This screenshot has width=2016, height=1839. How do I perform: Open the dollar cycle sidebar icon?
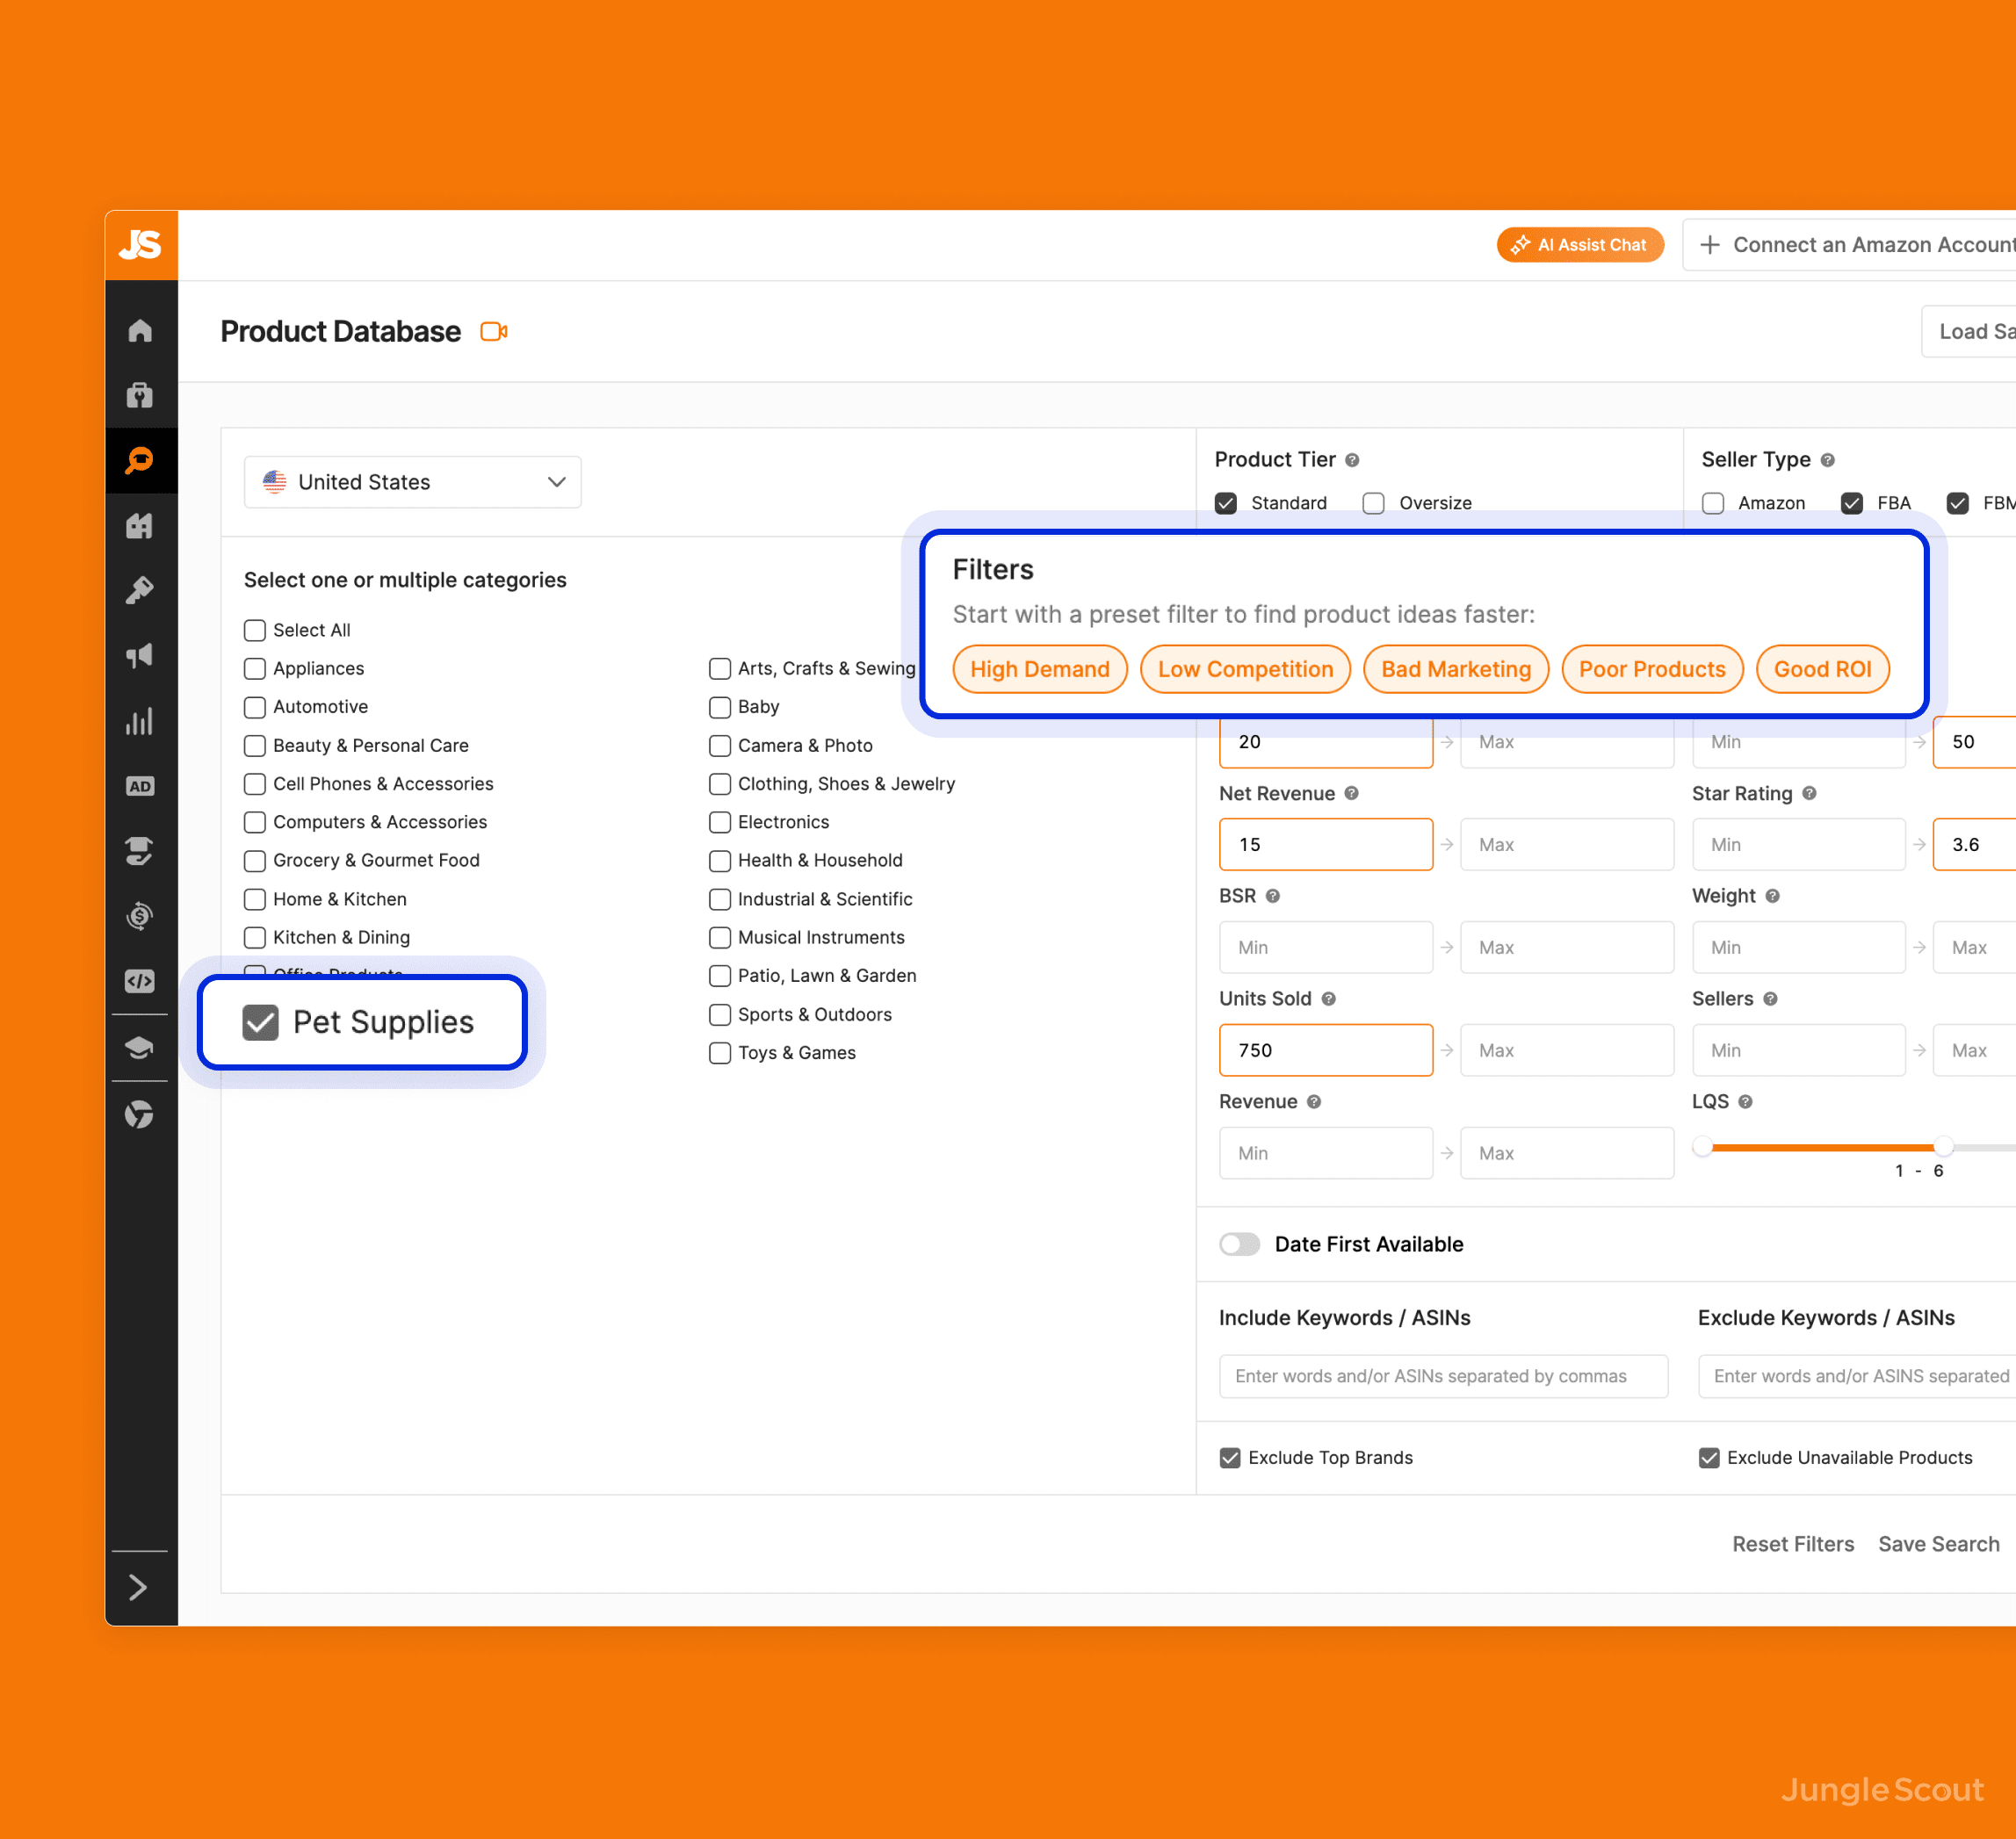pyautogui.click(x=140, y=916)
